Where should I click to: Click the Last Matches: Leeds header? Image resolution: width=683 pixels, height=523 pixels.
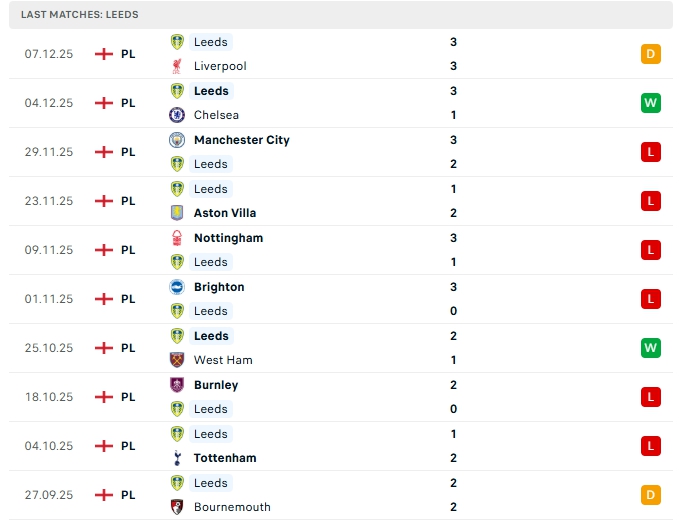[x=80, y=15]
